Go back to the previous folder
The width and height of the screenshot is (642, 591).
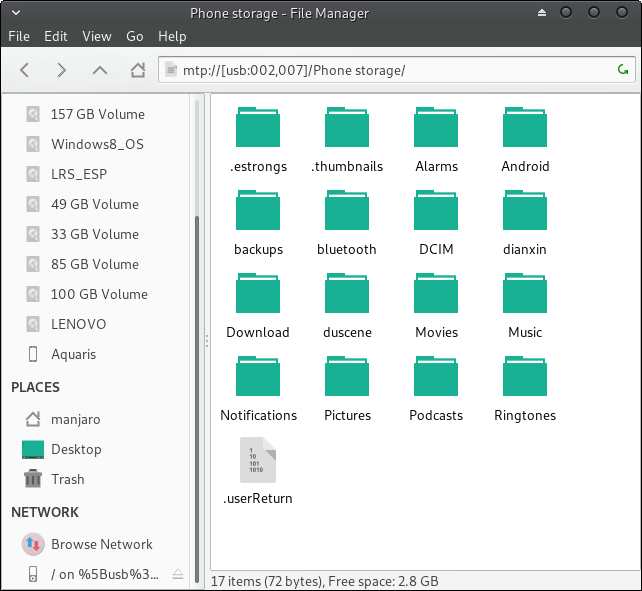[25, 70]
